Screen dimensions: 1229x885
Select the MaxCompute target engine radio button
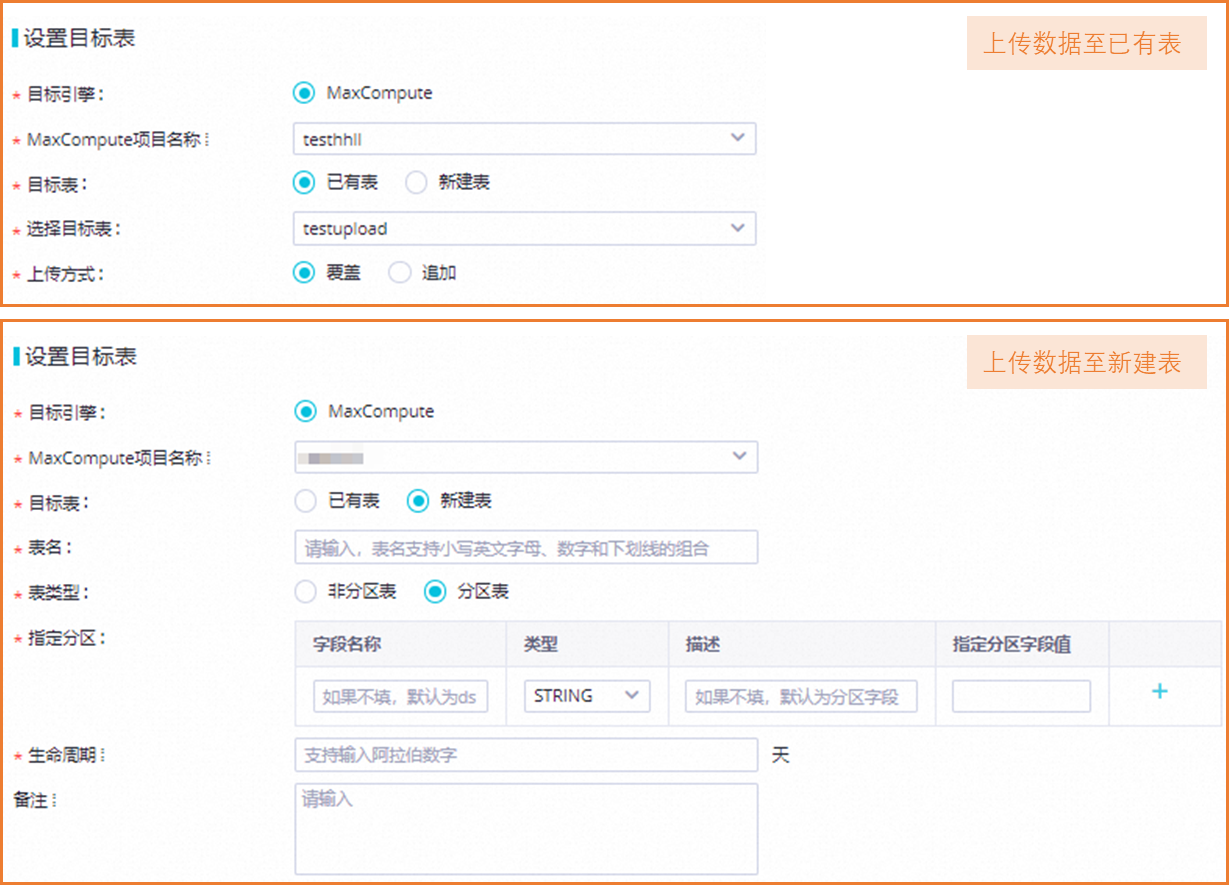(303, 92)
